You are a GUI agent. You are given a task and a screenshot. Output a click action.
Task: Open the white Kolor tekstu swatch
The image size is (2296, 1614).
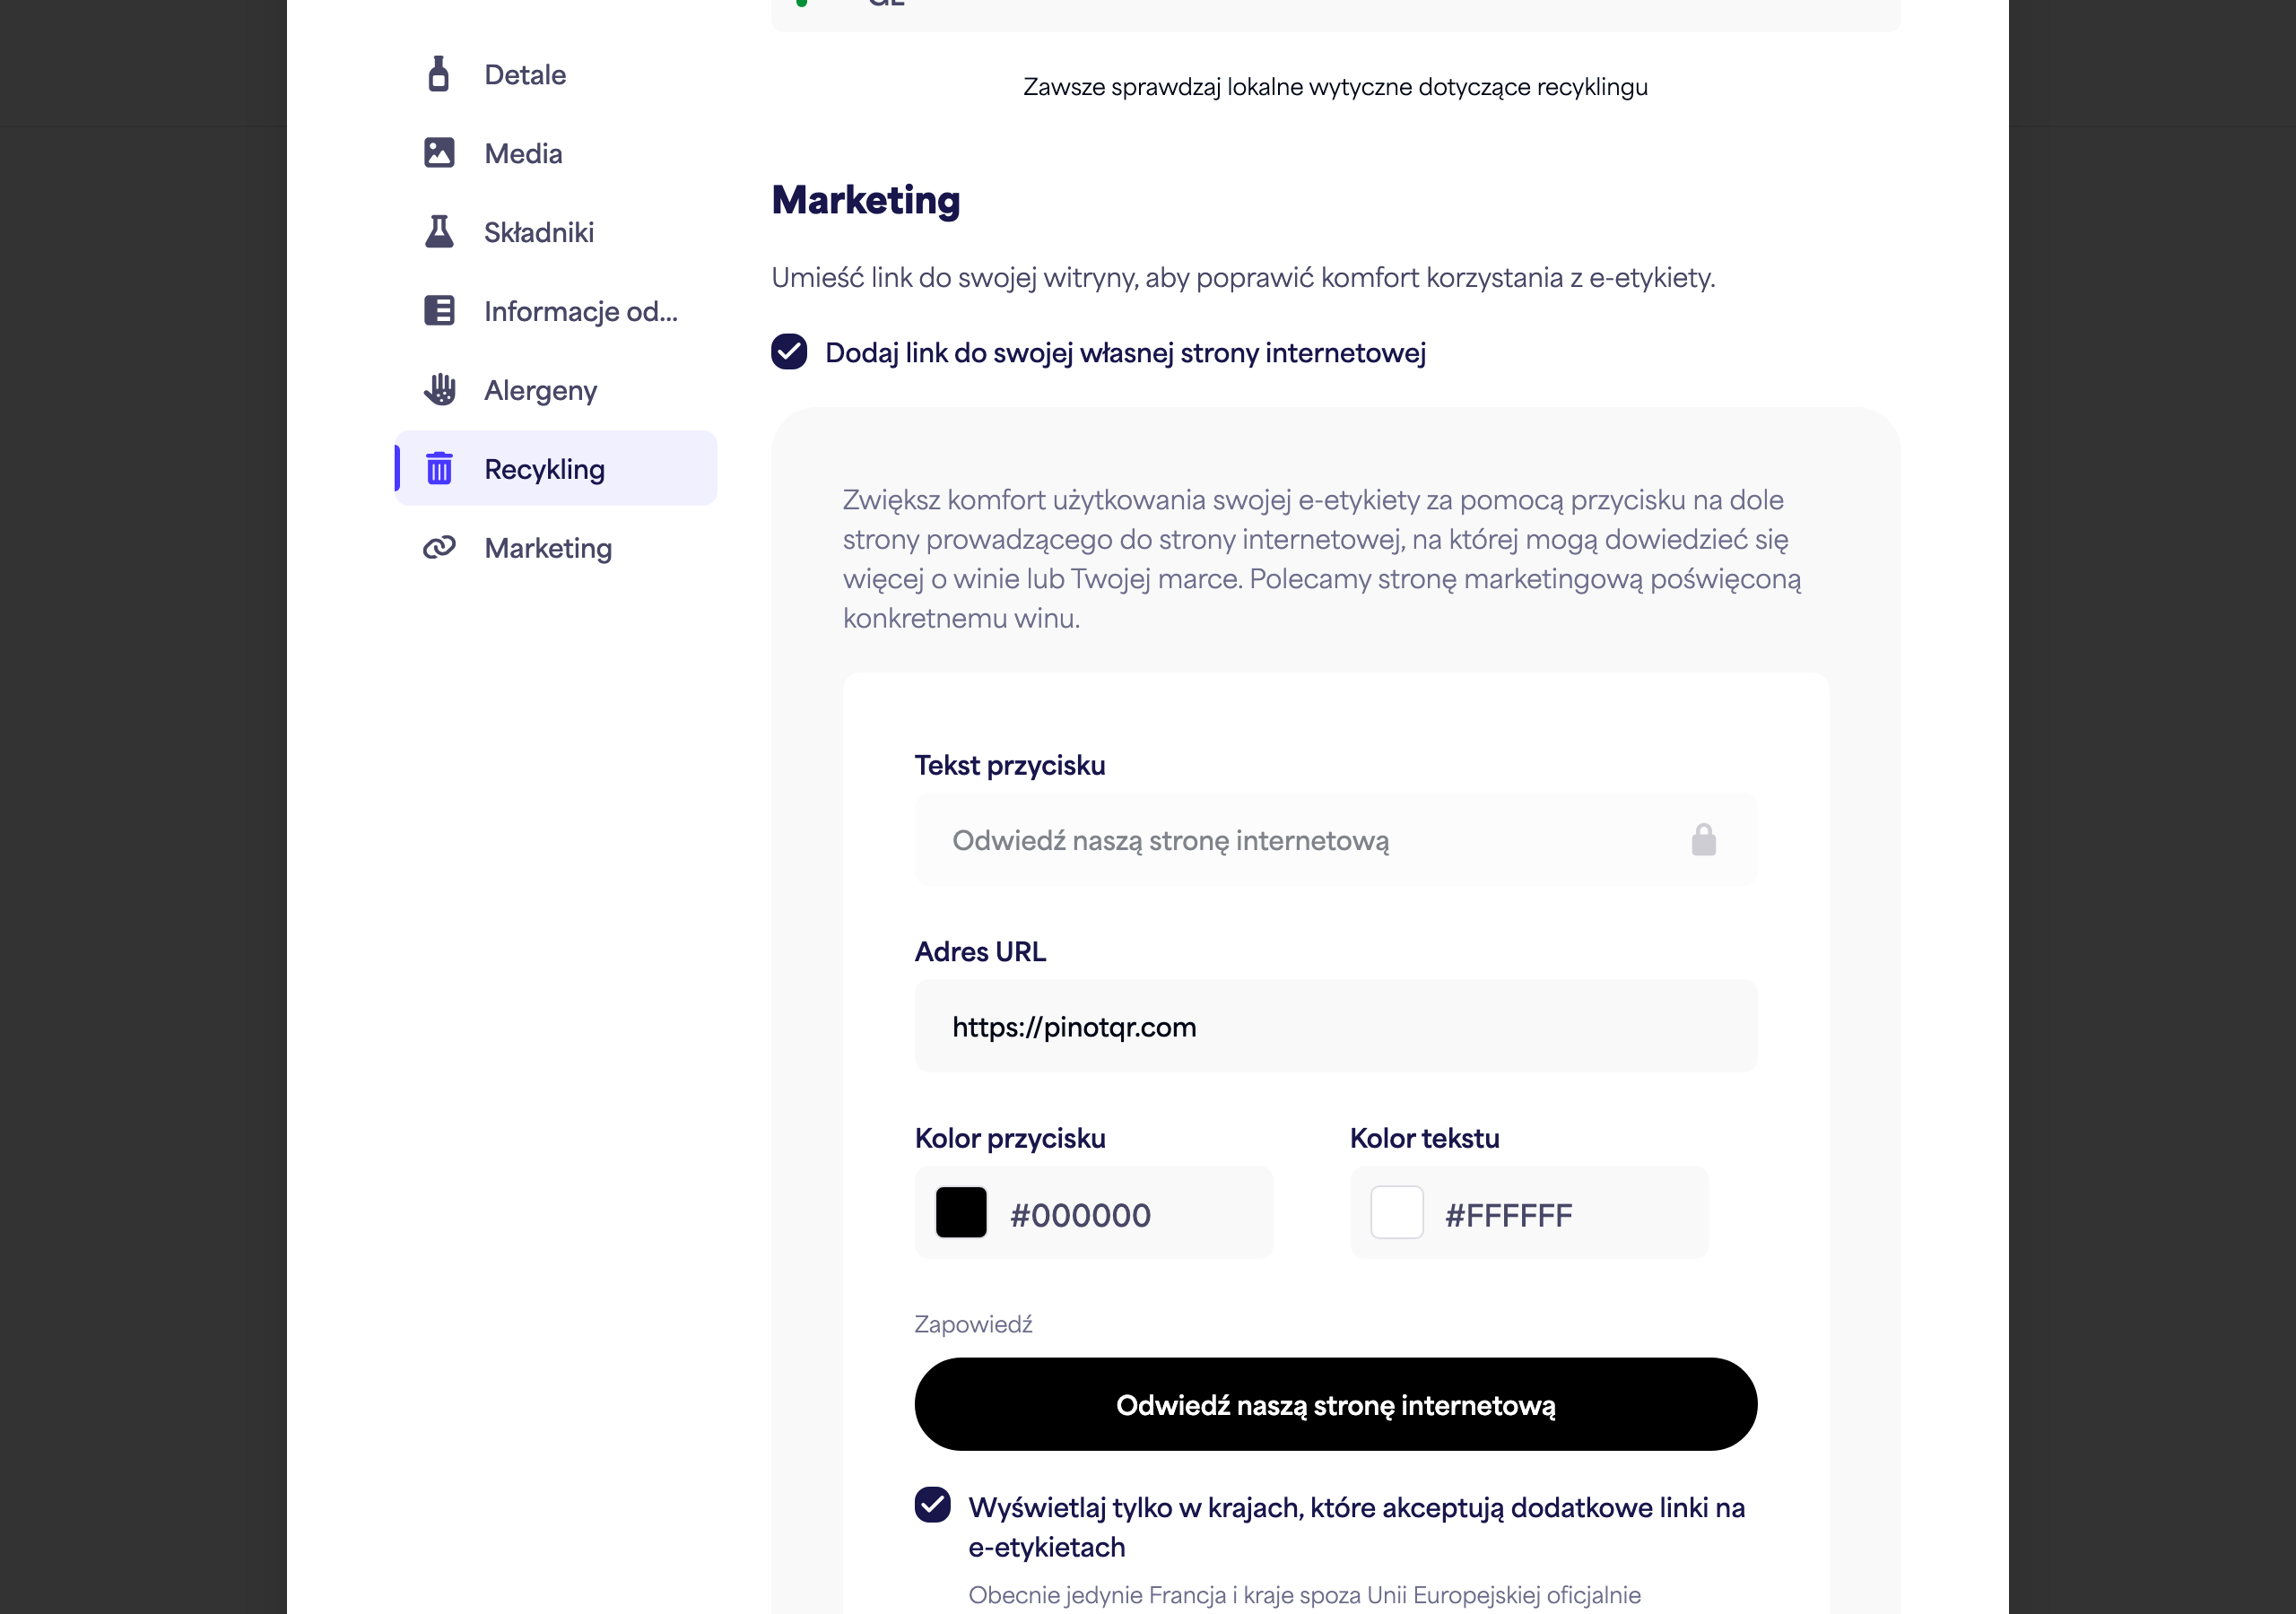(1397, 1213)
